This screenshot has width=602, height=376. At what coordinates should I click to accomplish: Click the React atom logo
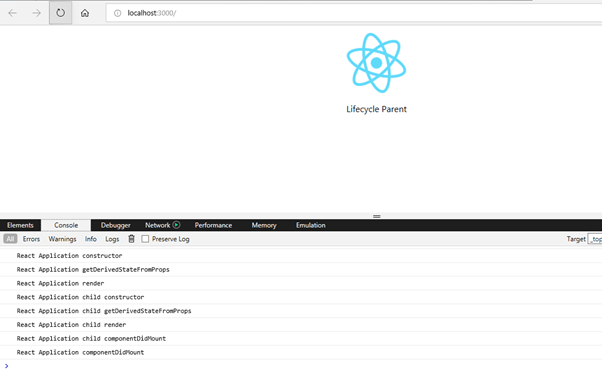[376, 63]
